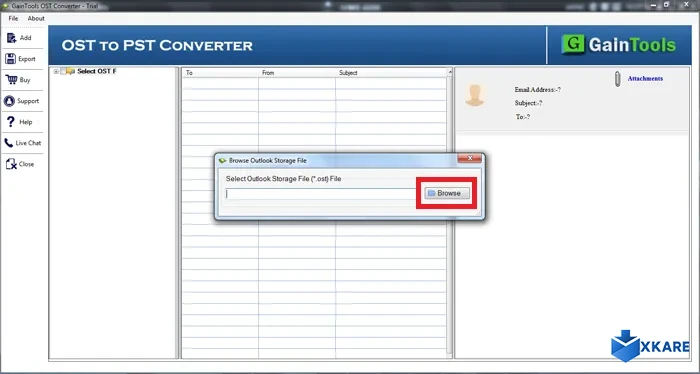Open the Attachments link

(x=645, y=79)
